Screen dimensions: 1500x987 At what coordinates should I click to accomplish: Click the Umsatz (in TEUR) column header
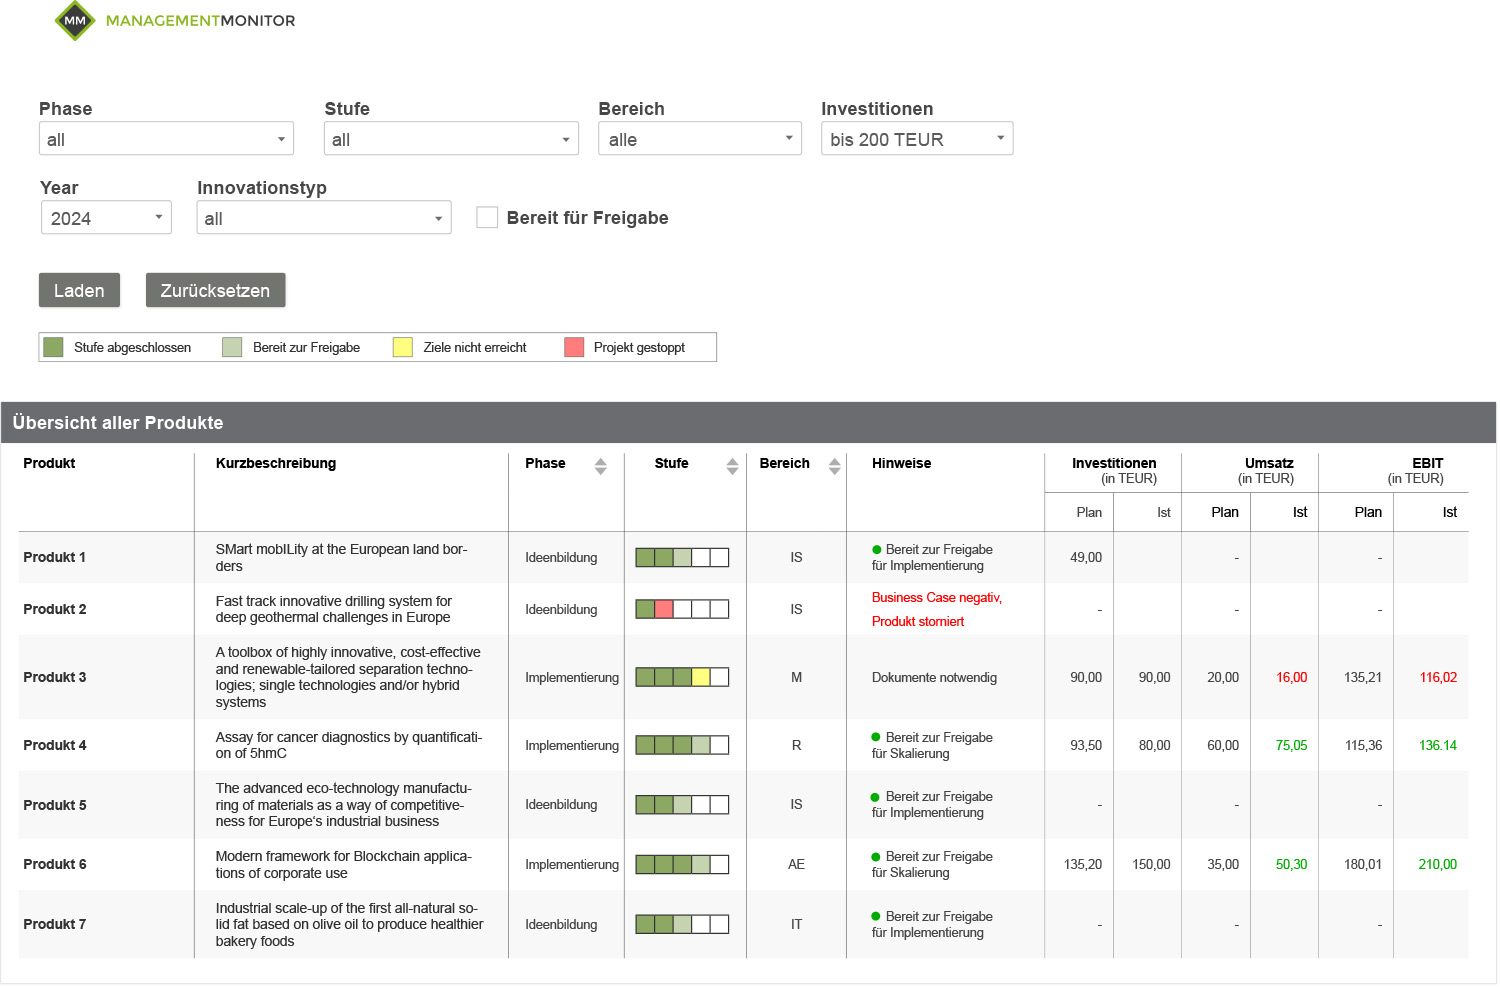(x=1267, y=470)
